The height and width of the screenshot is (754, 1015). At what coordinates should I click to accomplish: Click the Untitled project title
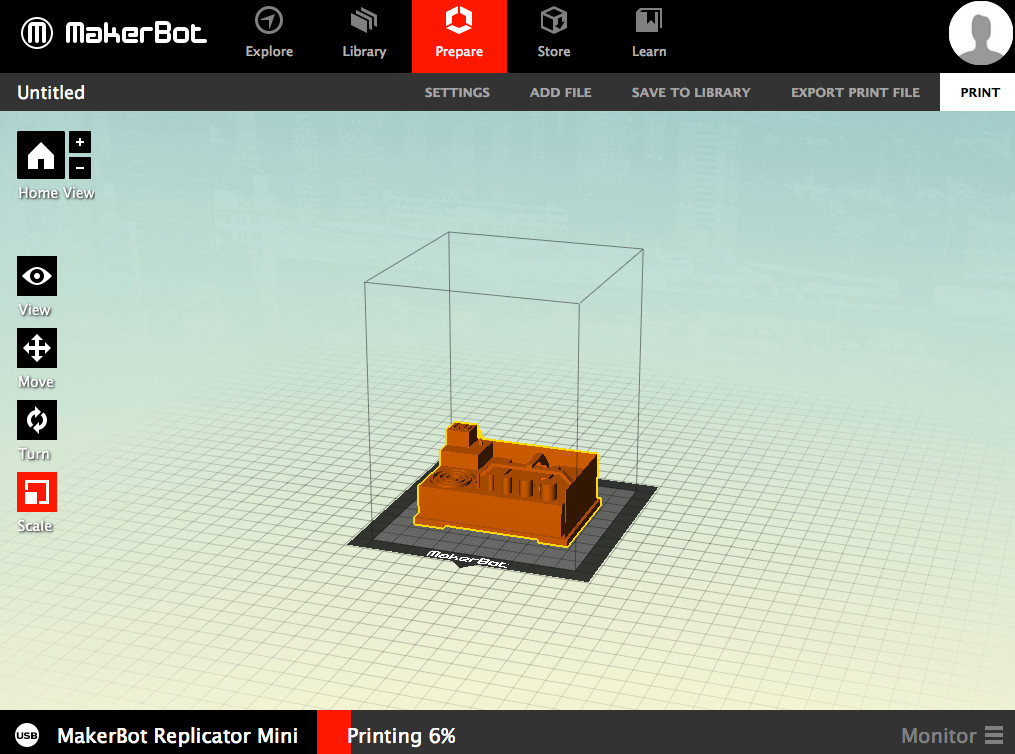coord(51,93)
